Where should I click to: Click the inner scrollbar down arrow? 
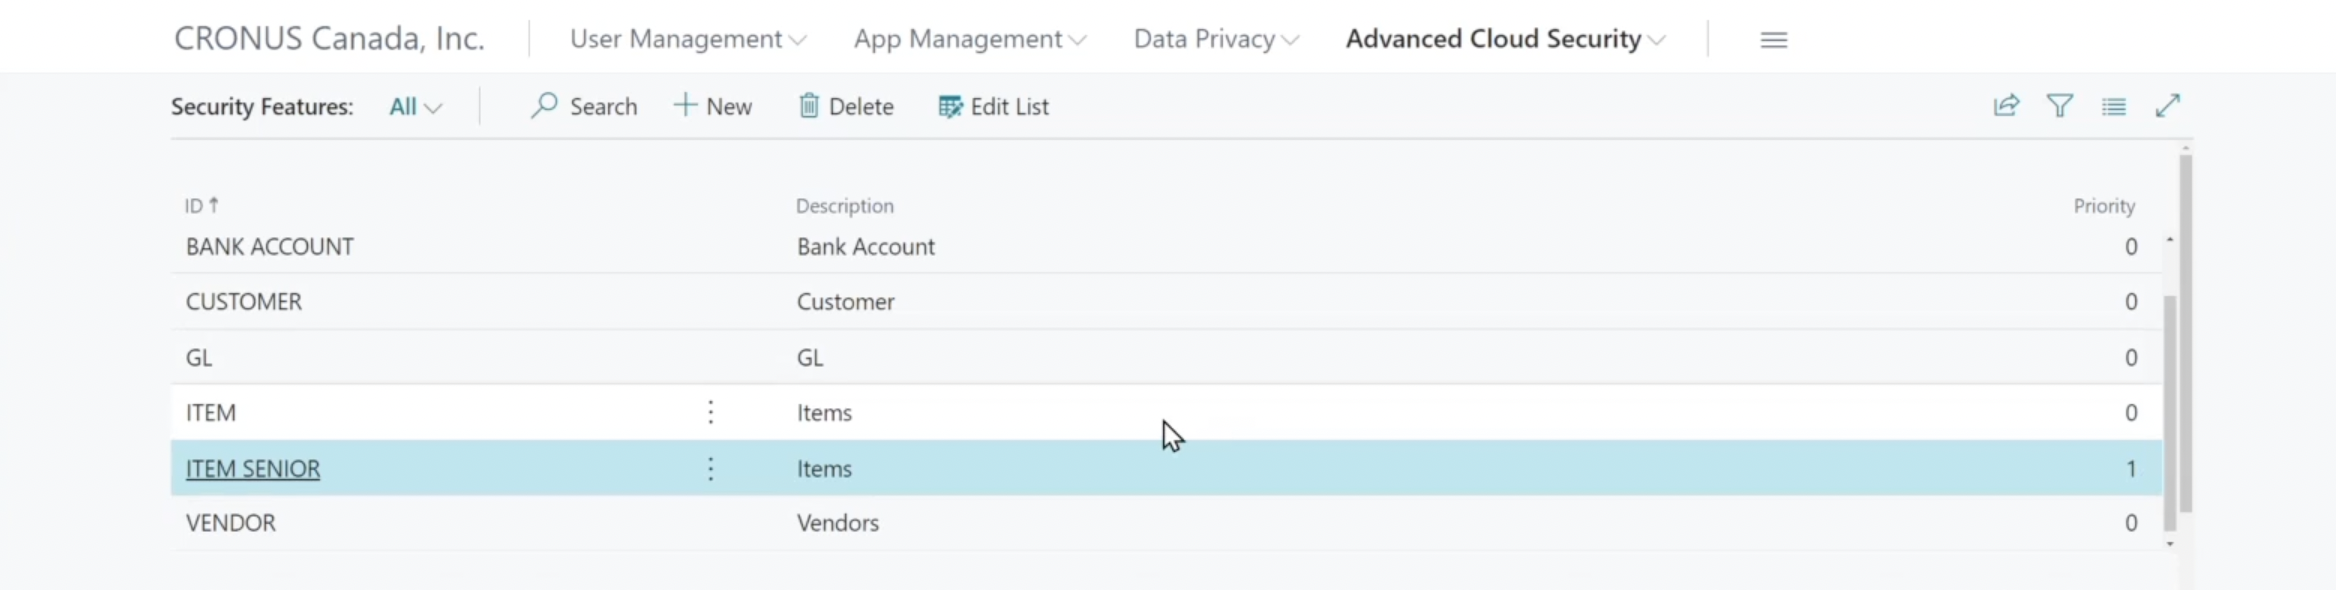coord(2170,544)
